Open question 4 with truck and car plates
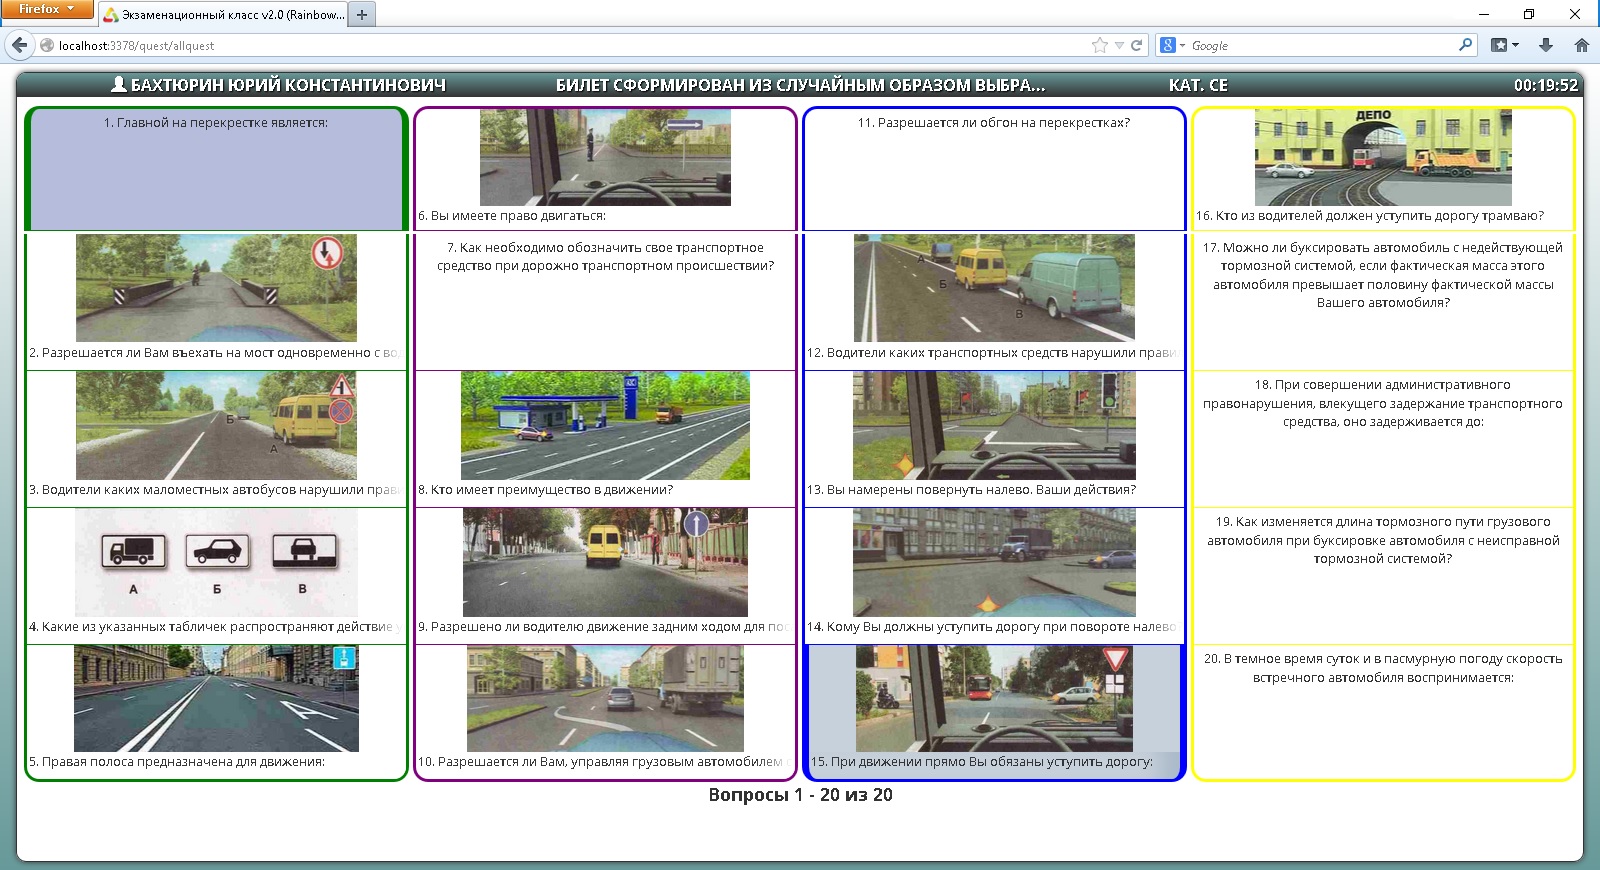The height and width of the screenshot is (870, 1600). tap(216, 575)
